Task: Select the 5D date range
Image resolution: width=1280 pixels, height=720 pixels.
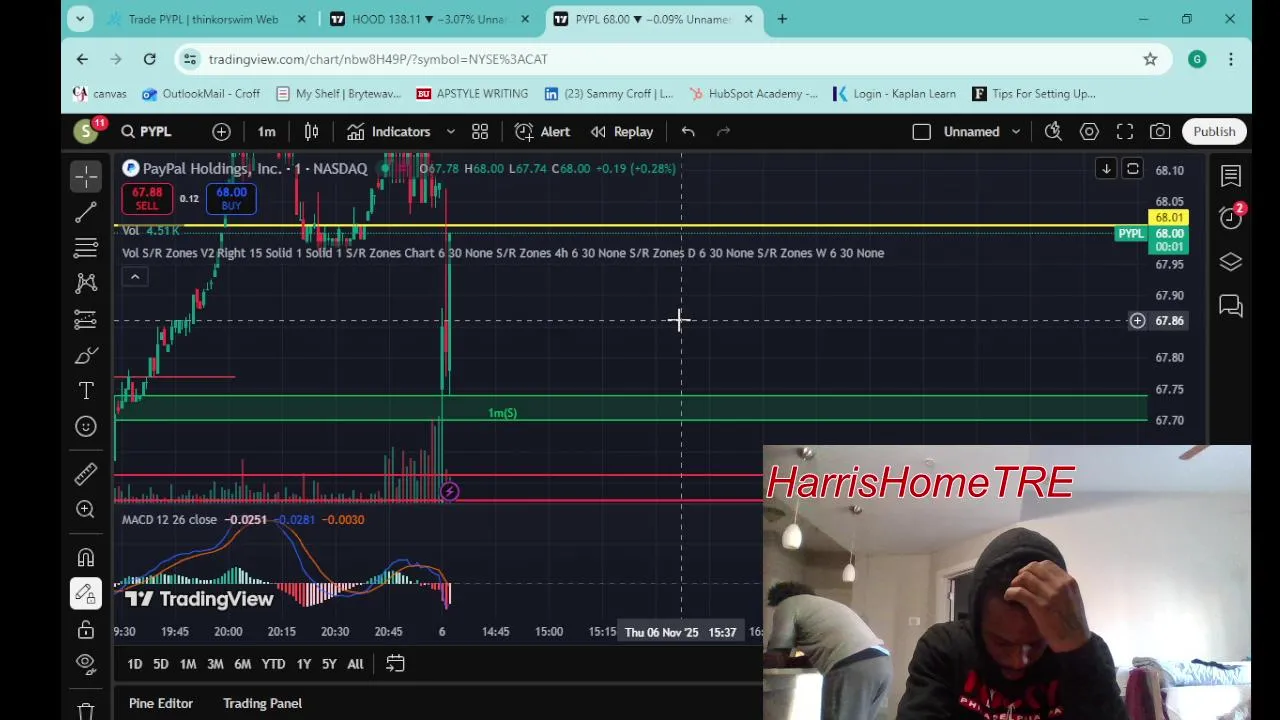Action: coord(161,664)
